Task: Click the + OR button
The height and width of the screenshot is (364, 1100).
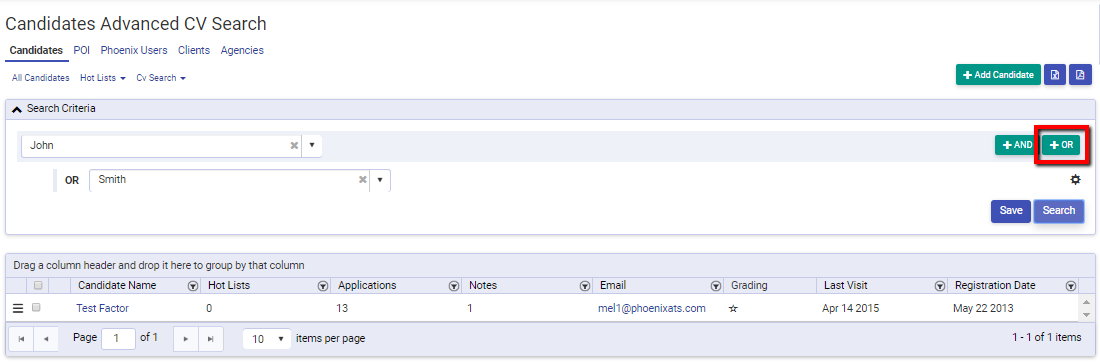Action: pos(1061,145)
